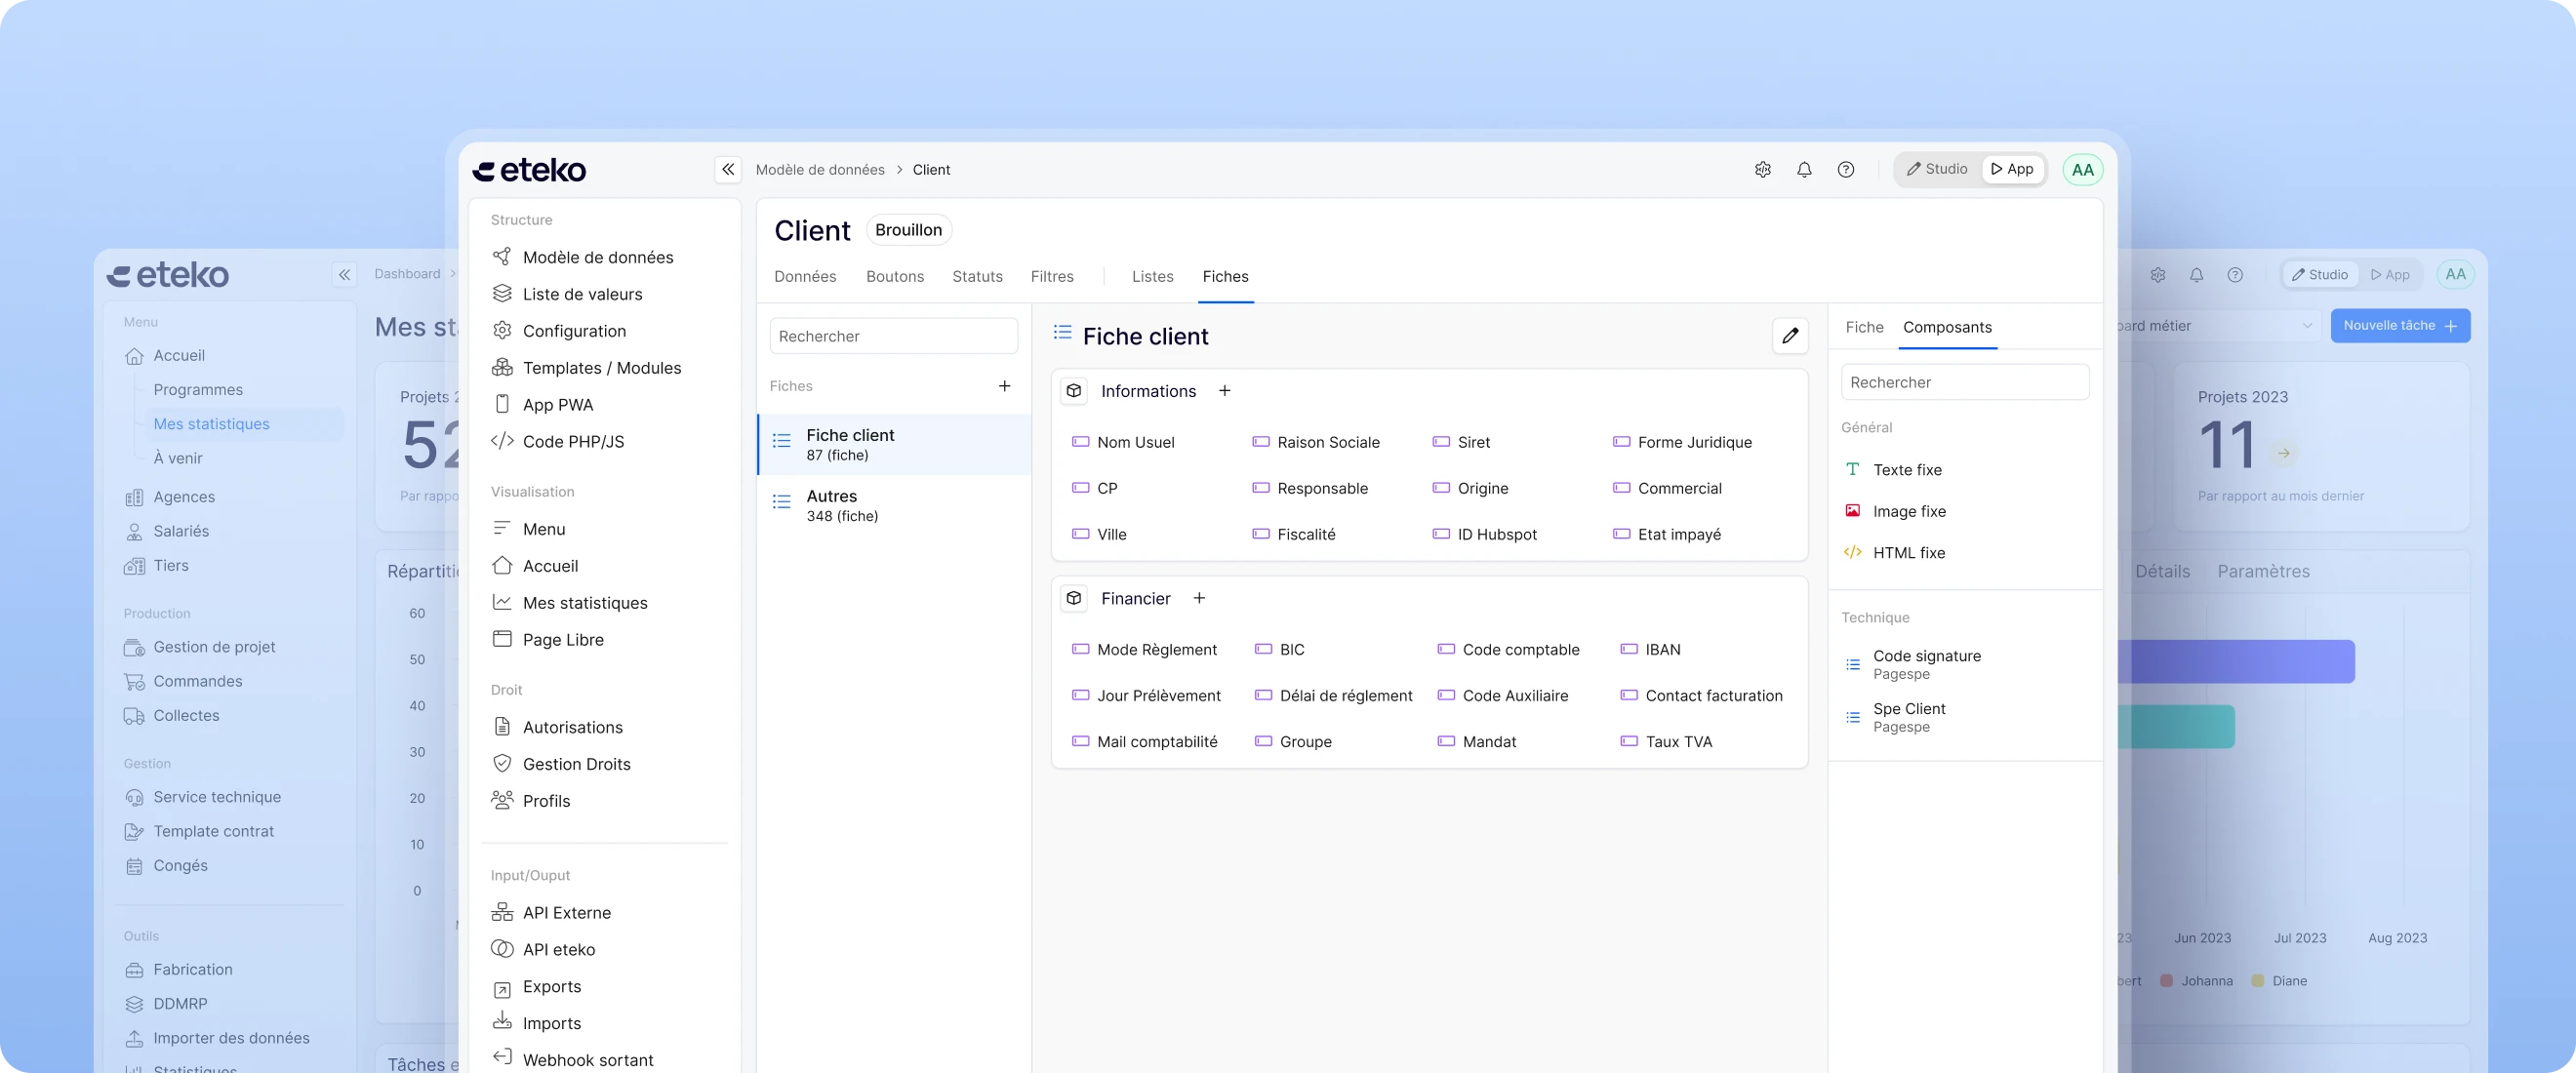Click the Composants search field

coord(1964,382)
